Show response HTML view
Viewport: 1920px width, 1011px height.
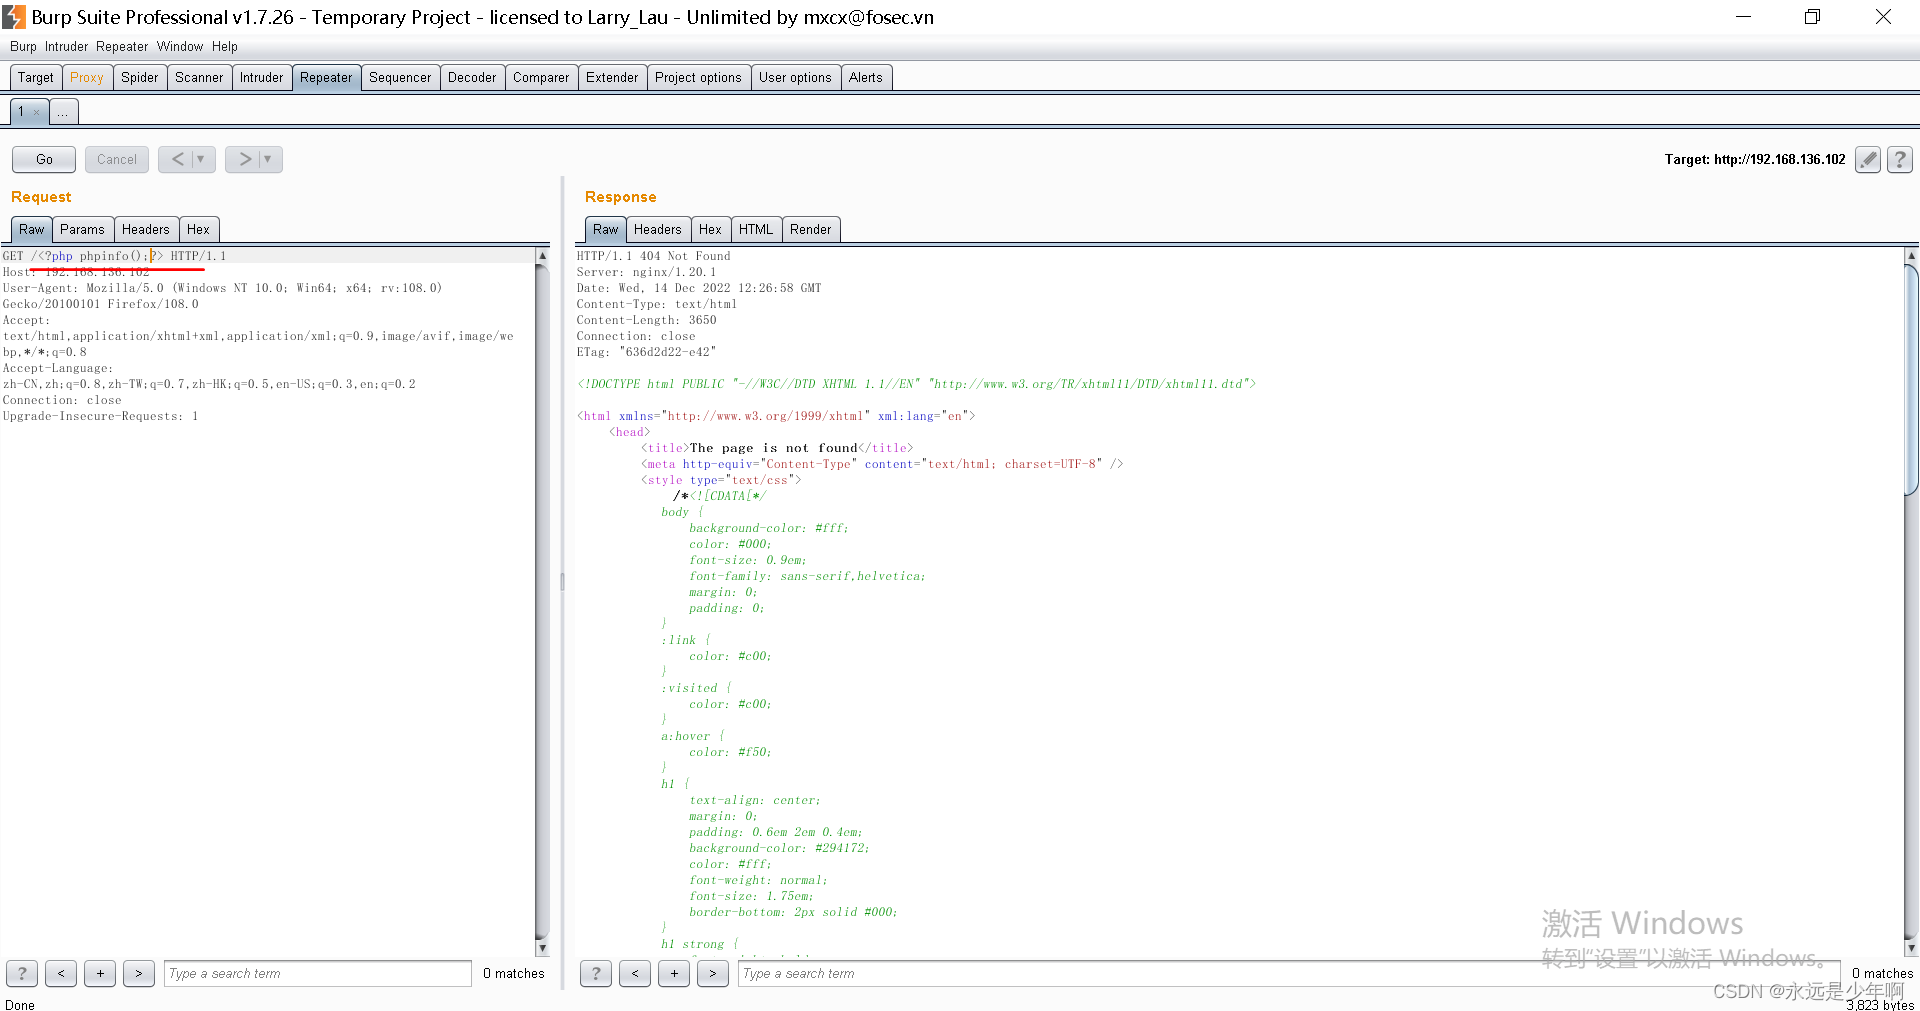[x=756, y=229]
